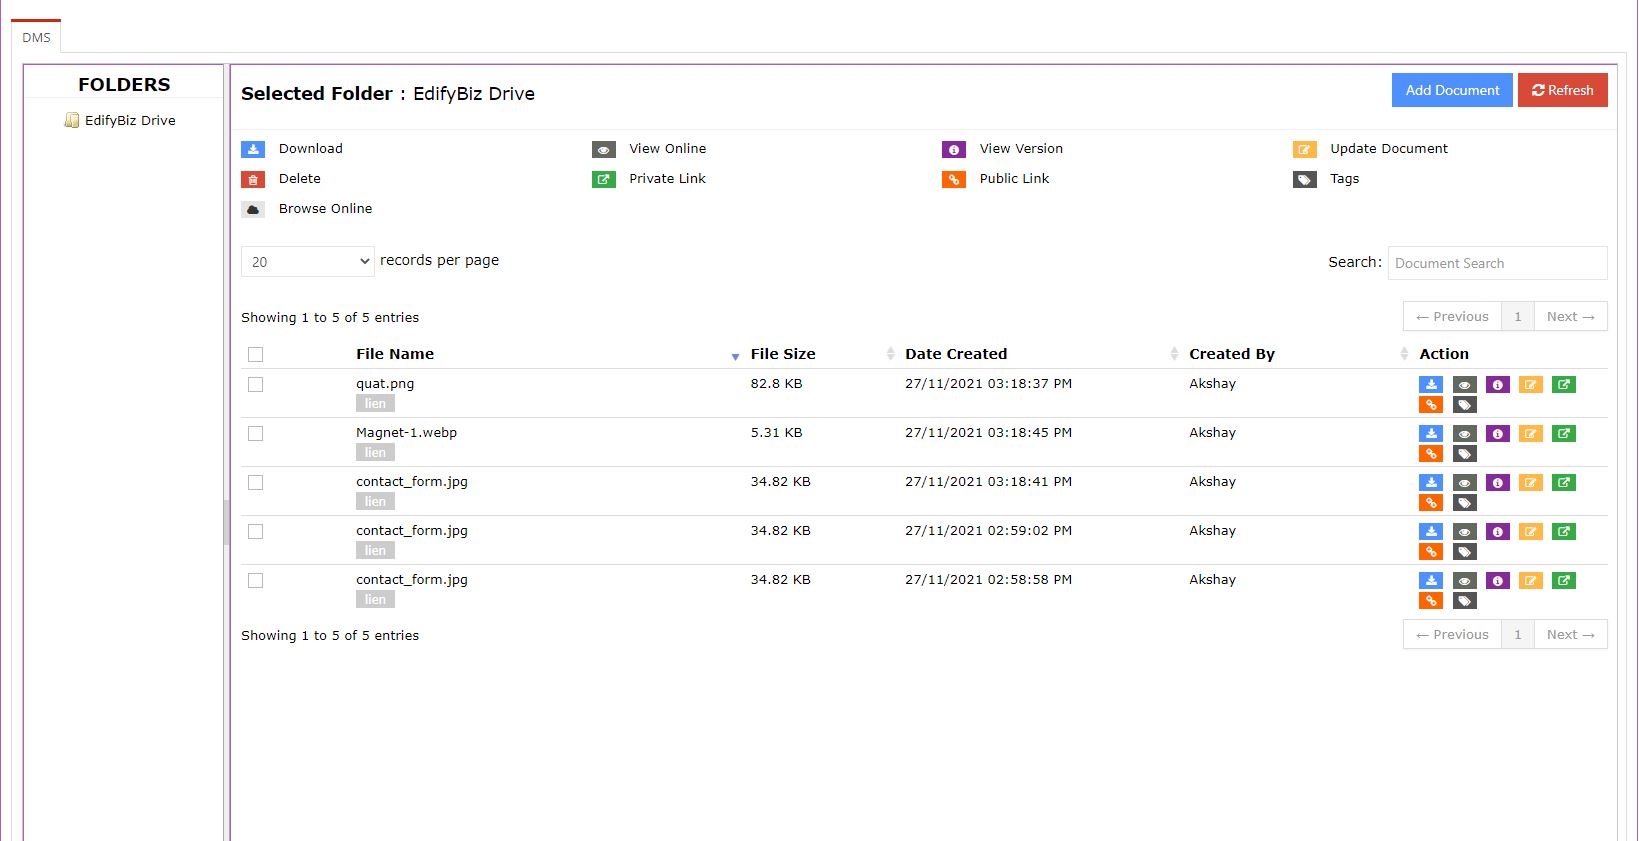Get public link for quat.png
Viewport: 1639px width, 841px height.
pyautogui.click(x=1431, y=405)
